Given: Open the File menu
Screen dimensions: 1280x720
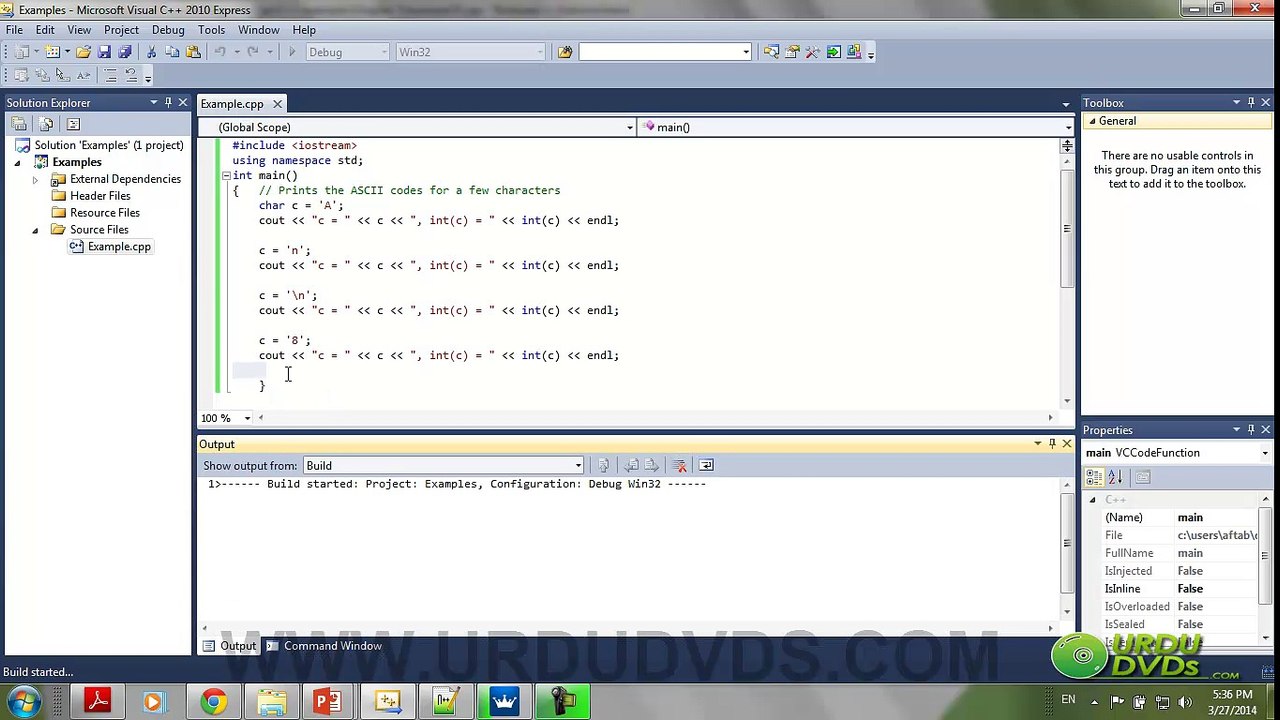Looking at the screenshot, I should (15, 30).
